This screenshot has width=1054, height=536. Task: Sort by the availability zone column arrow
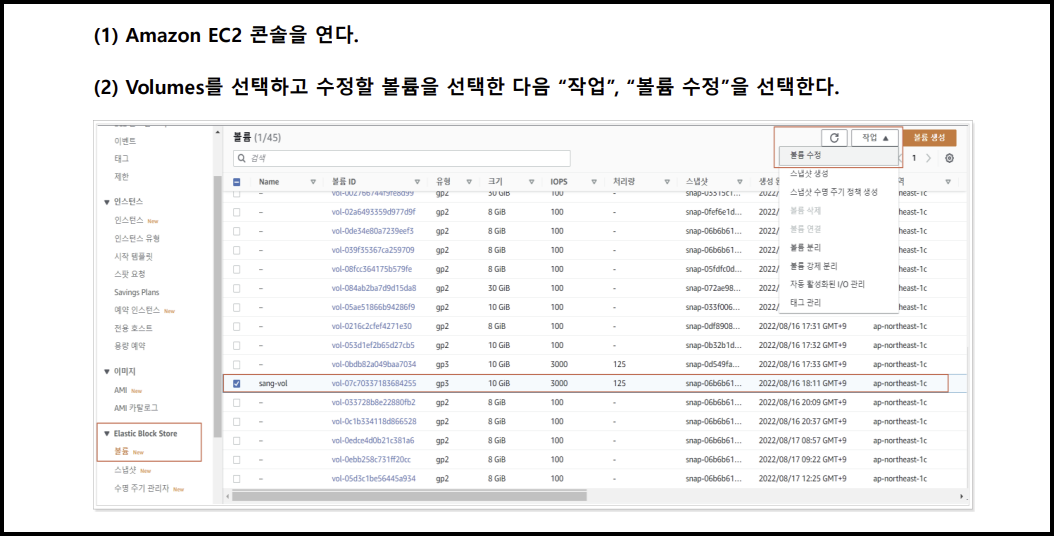pos(948,182)
